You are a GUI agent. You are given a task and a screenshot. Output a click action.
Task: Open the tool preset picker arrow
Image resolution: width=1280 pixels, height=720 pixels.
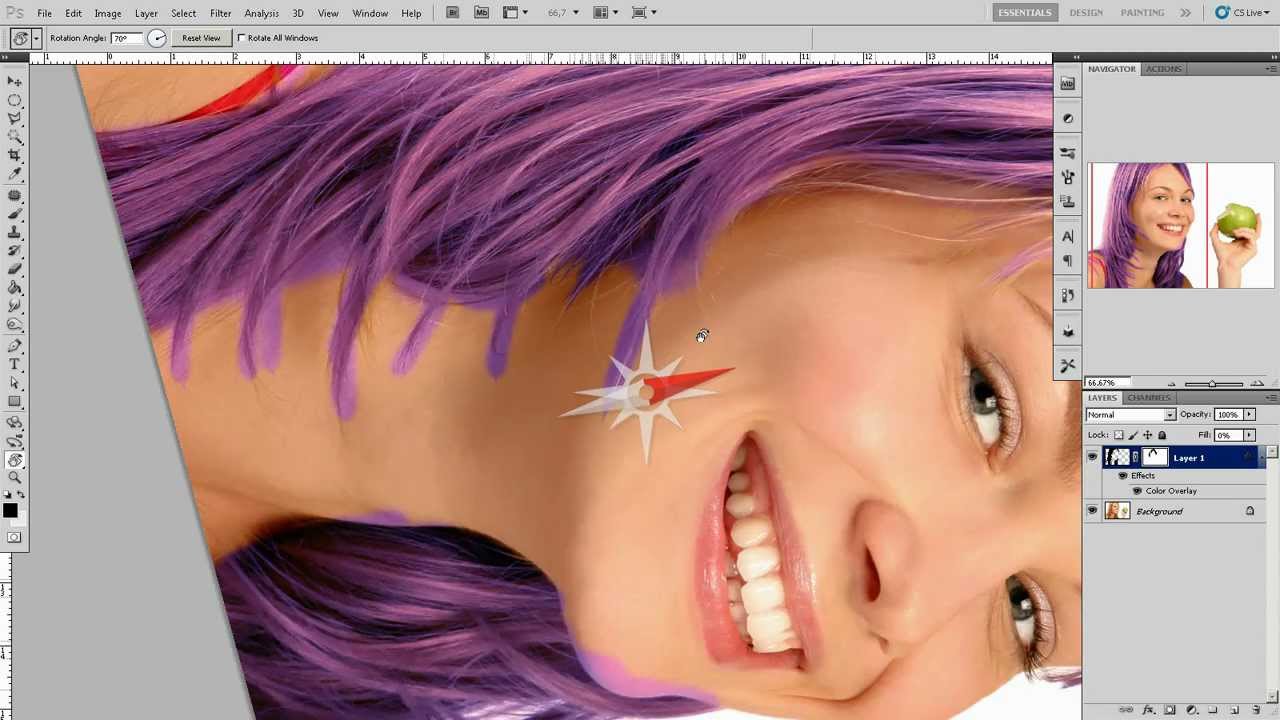[36, 38]
